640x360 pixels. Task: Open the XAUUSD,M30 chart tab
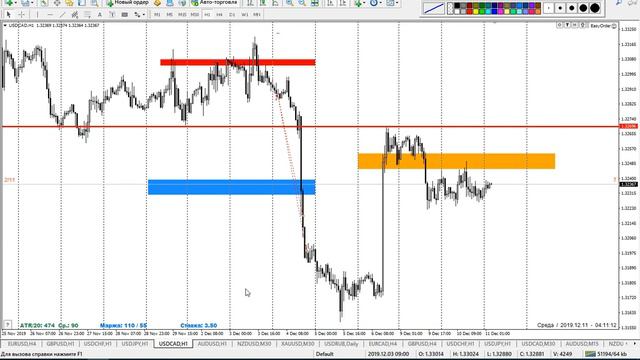tap(298, 344)
